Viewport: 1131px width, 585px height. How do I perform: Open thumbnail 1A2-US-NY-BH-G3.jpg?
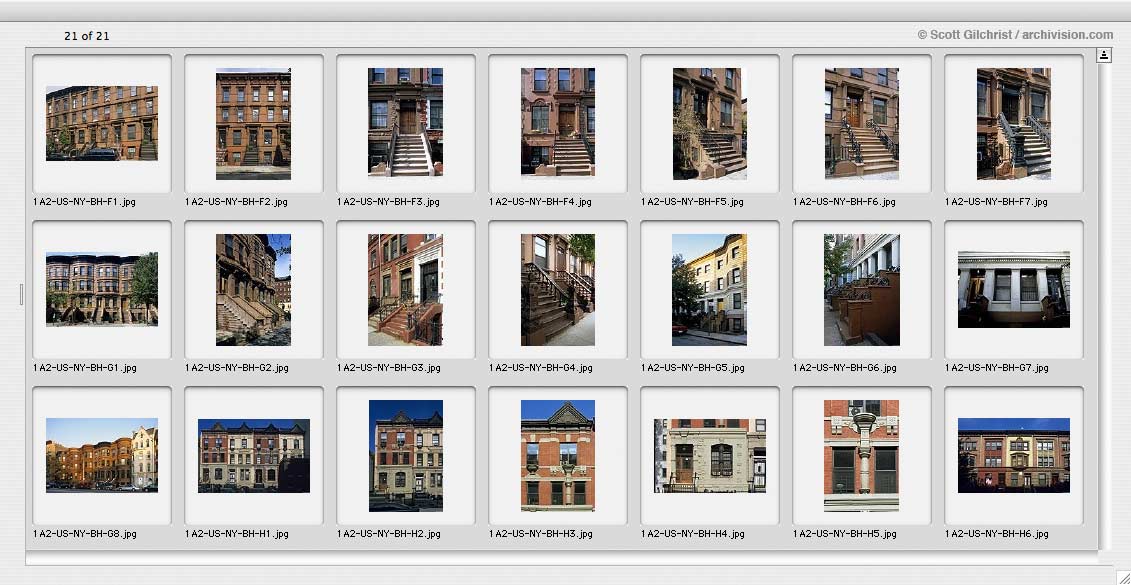click(405, 289)
